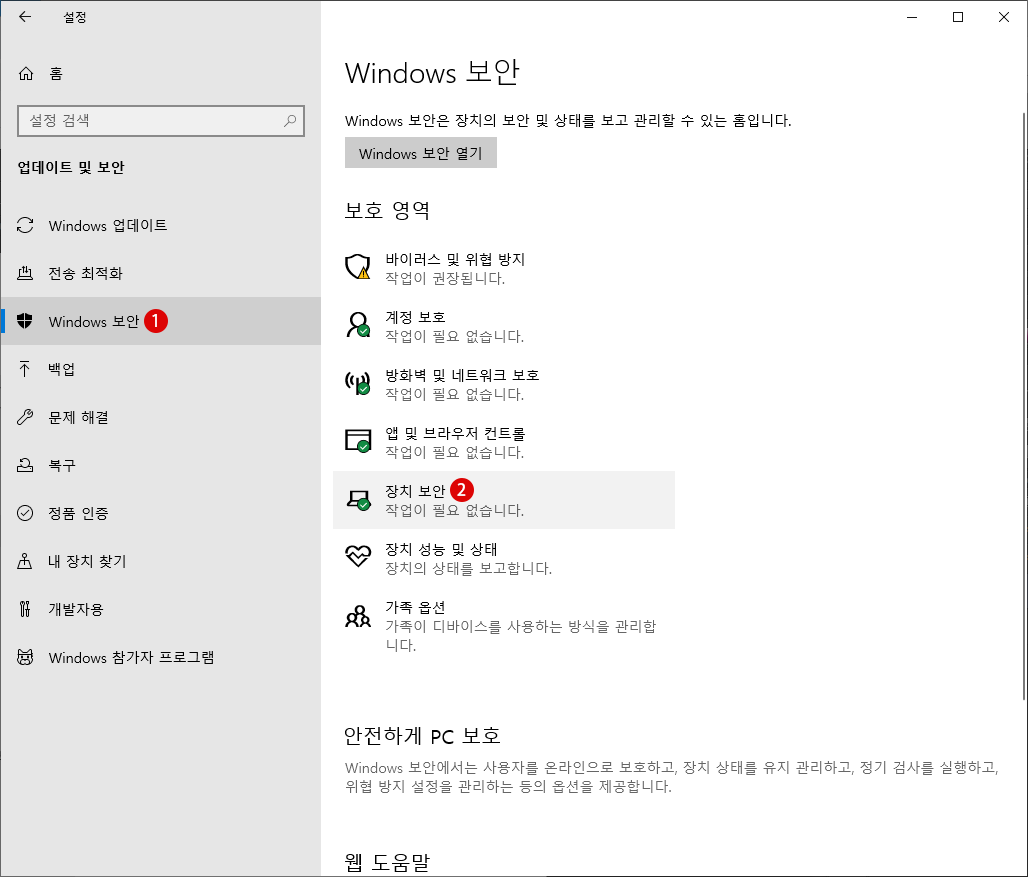The width and height of the screenshot is (1028, 877).
Task: Click the 백업 upward arrow icon
Action: pos(25,369)
